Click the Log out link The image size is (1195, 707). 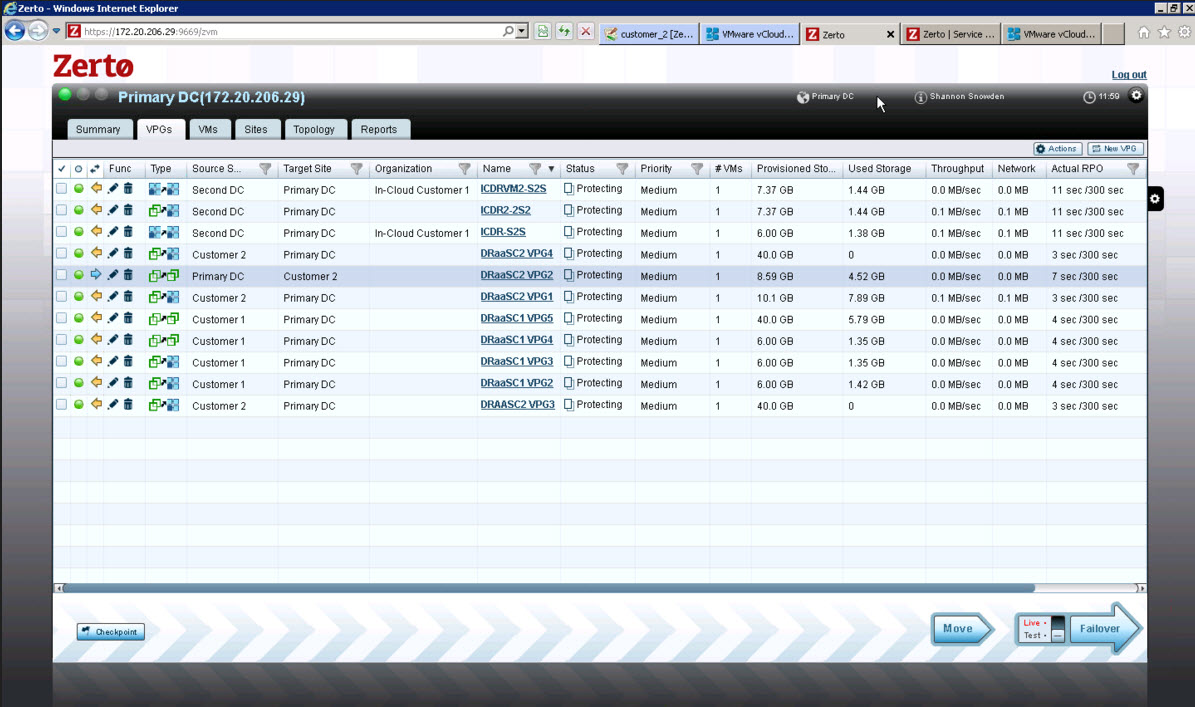1129,75
